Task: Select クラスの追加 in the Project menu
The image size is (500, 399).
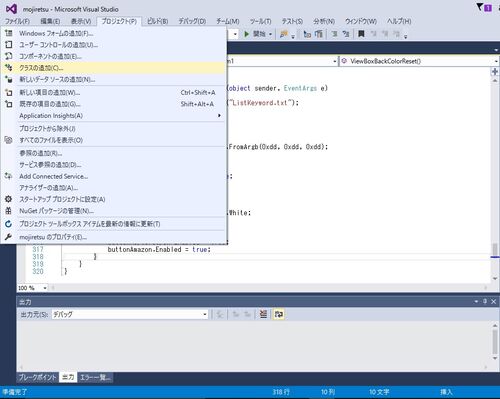Action: pos(113,68)
